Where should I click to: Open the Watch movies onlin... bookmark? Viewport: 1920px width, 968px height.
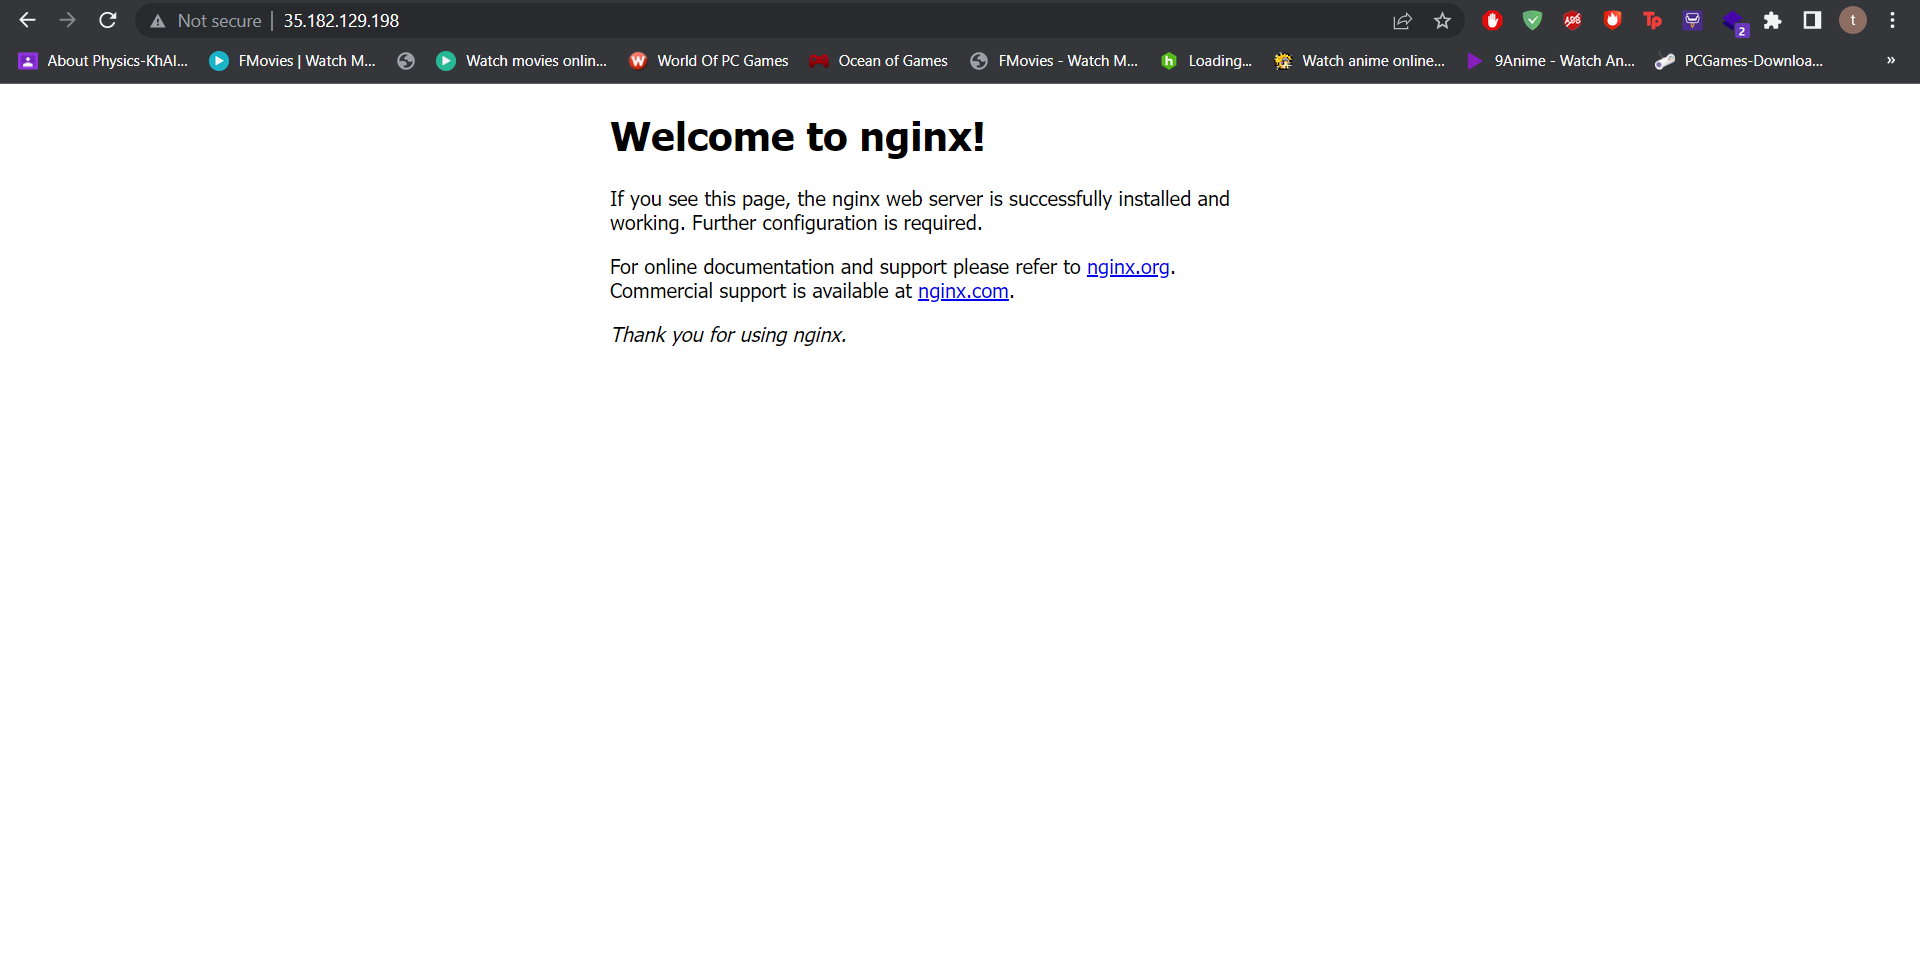point(522,61)
